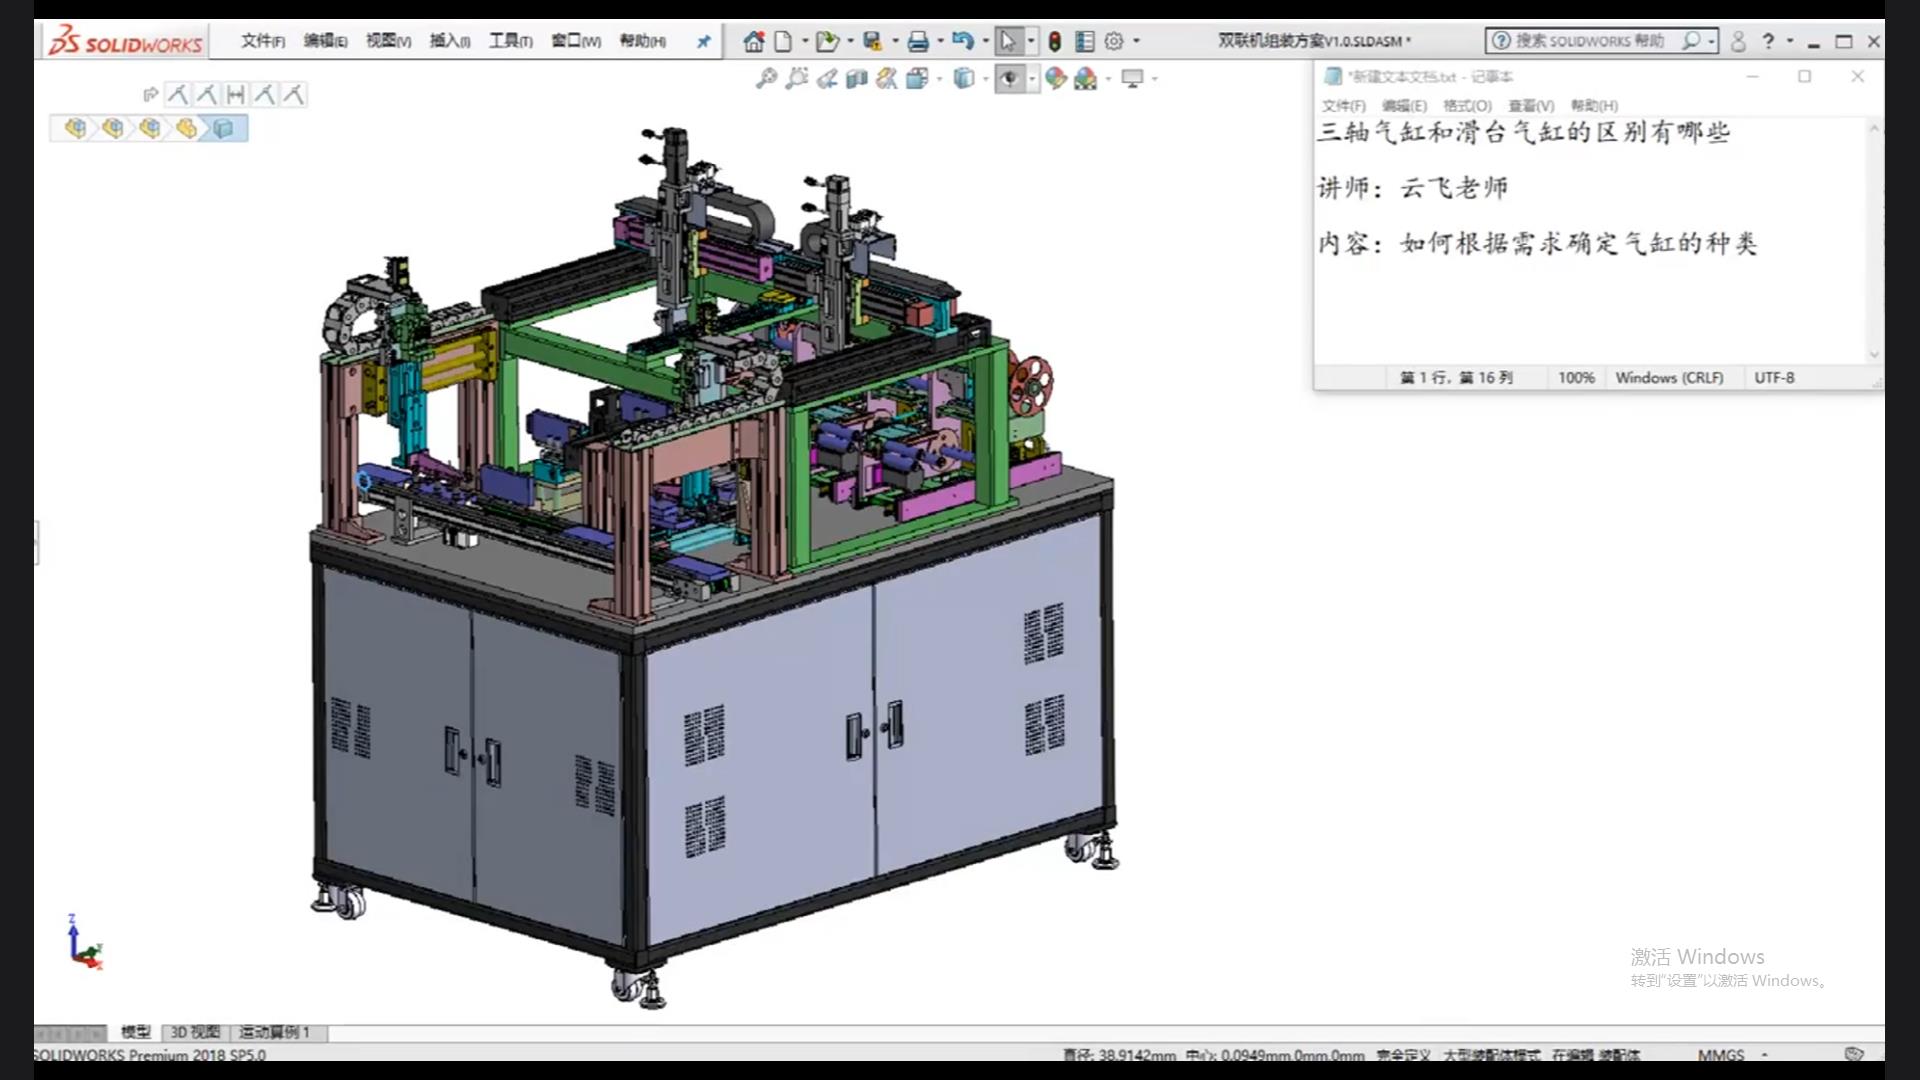Expand the Undo dropdown arrow
Screen dimensions: 1920x1080
(x=985, y=41)
